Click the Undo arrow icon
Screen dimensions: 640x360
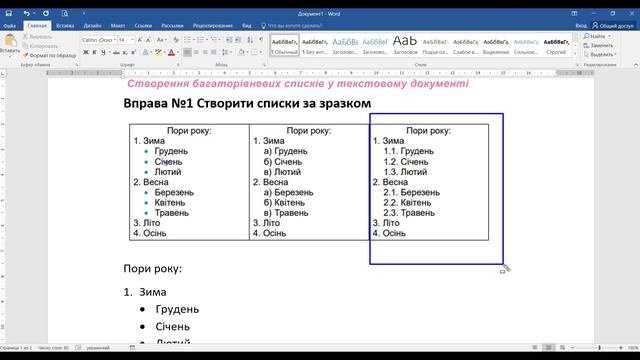(26, 13)
